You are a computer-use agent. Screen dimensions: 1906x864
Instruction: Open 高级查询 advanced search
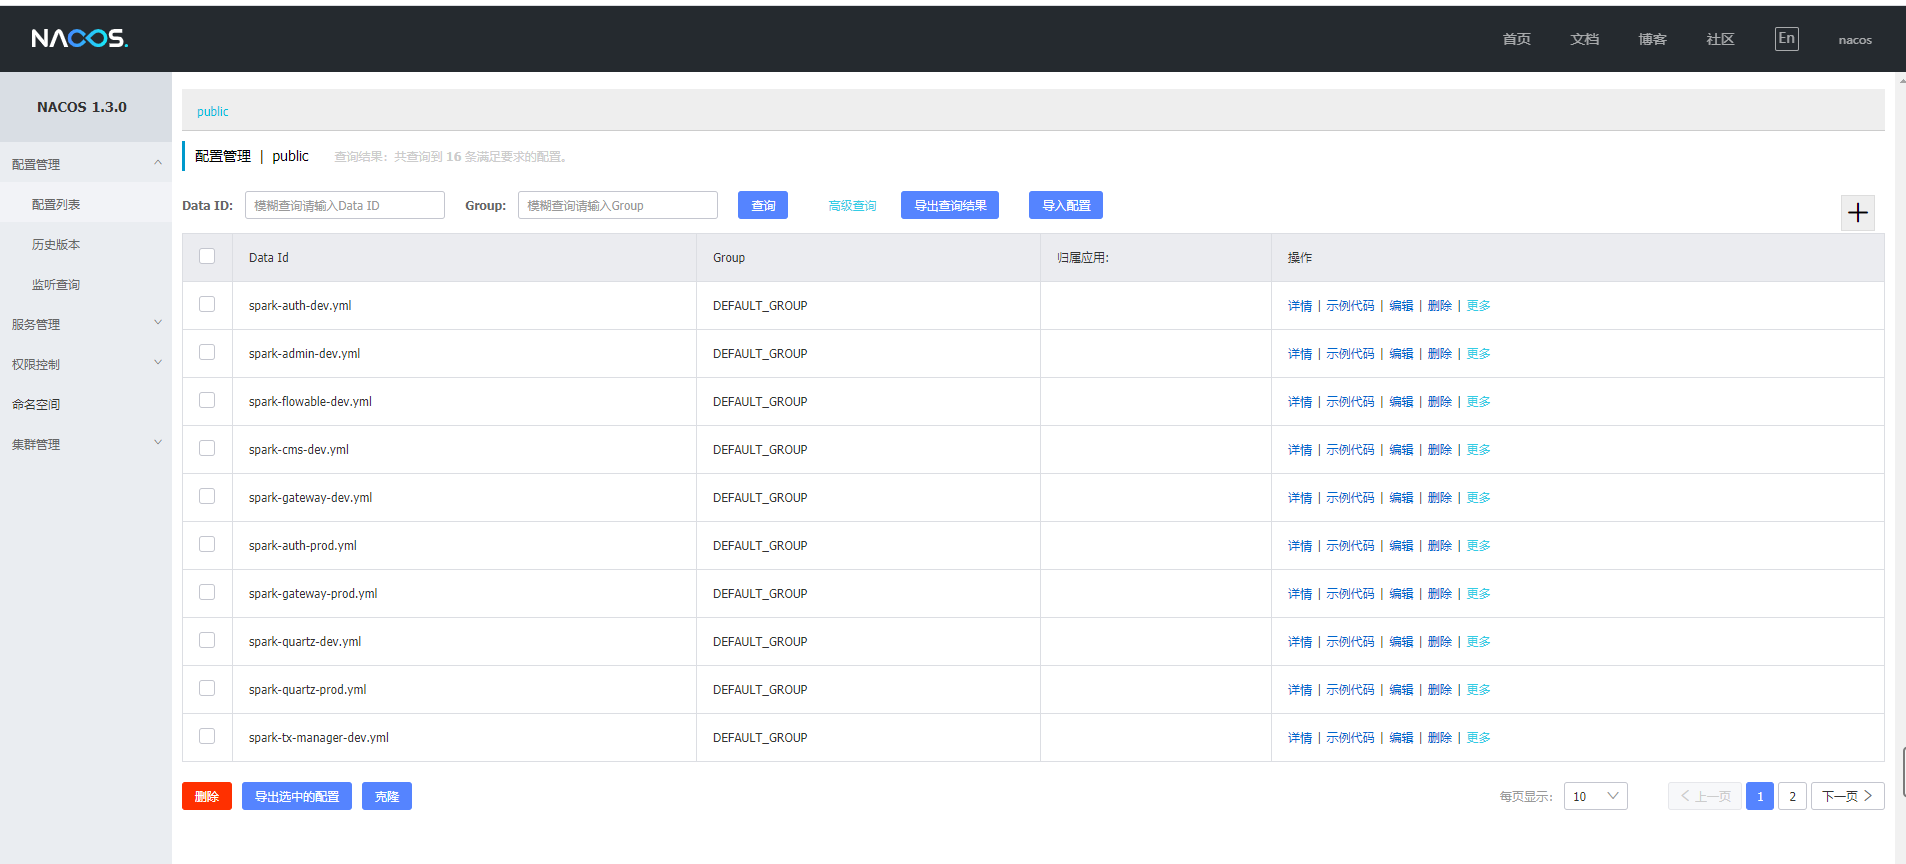(x=852, y=206)
